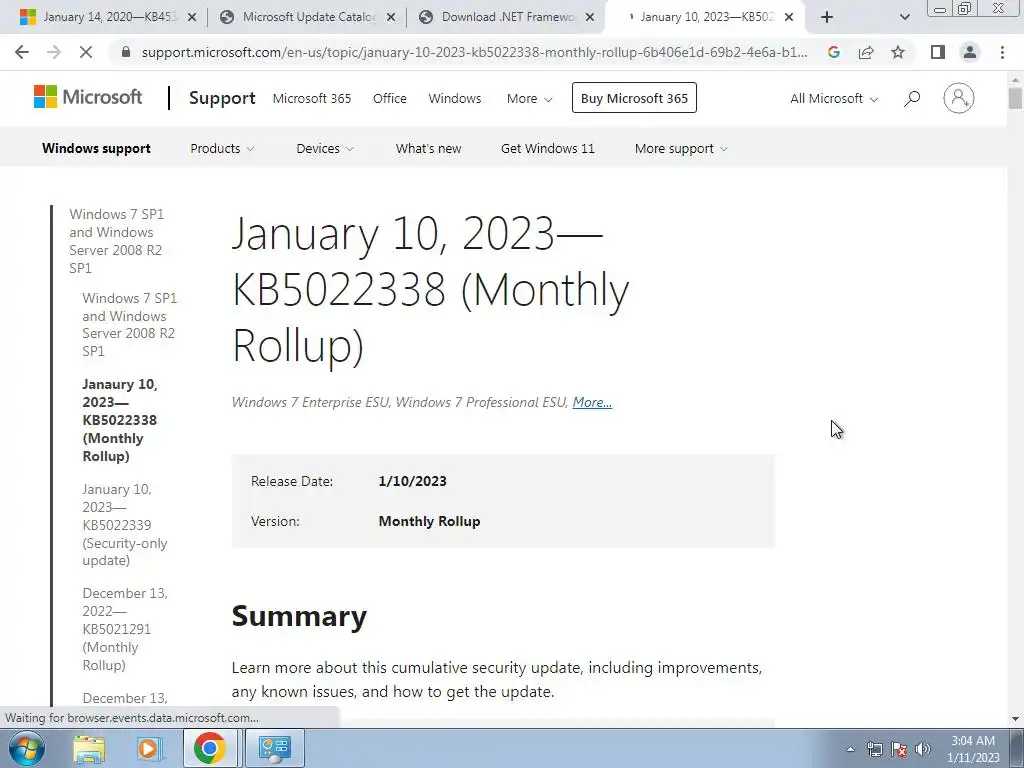The image size is (1024, 768).
Task: Share this page using the share icon
Action: [866, 52]
